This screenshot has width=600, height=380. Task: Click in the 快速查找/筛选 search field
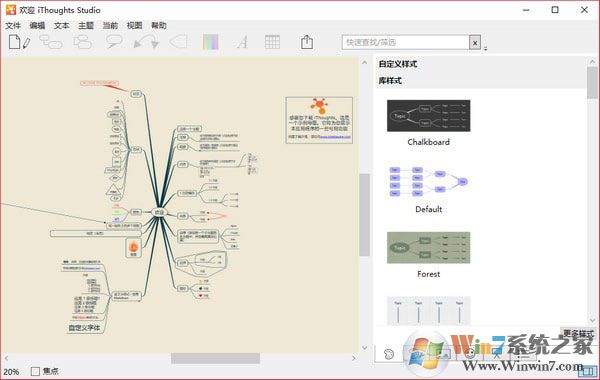[x=406, y=42]
